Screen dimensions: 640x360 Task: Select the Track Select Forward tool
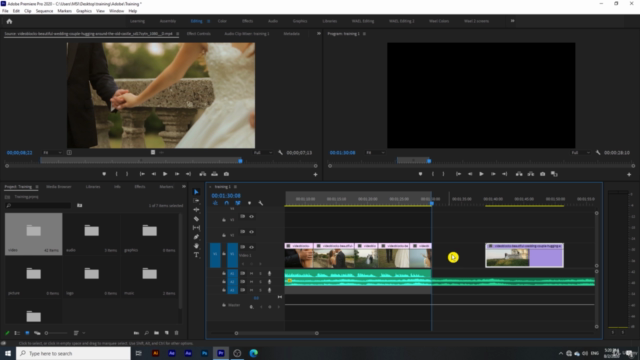[x=196, y=201]
